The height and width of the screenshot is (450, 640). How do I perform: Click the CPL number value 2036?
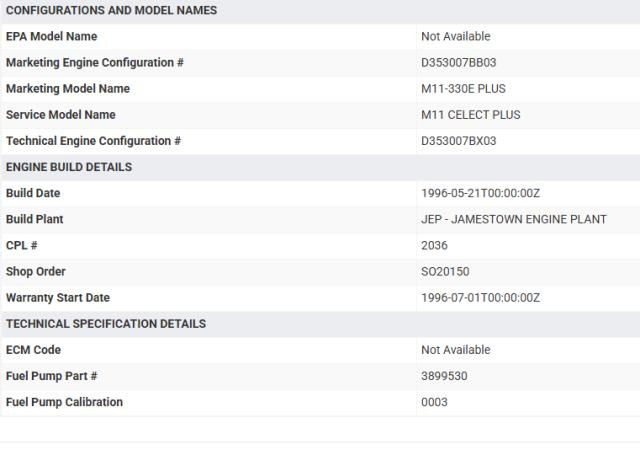coord(435,245)
